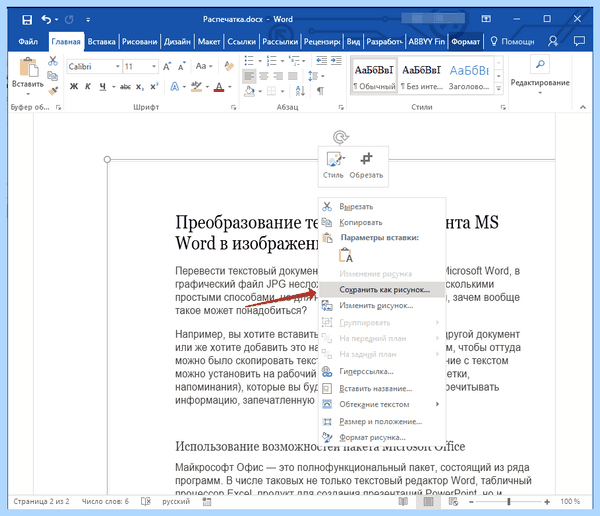
Task: Toggle strikethrough formatting (abc)
Action: click(x=125, y=87)
